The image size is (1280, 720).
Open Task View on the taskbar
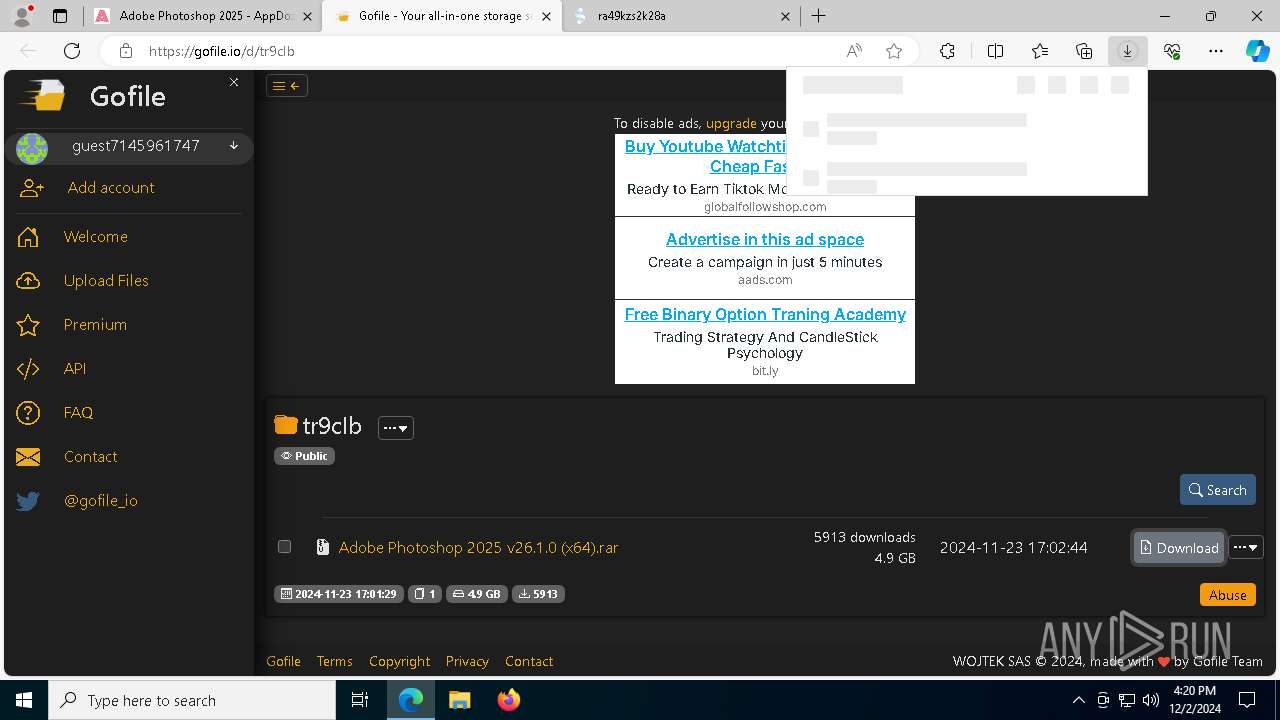360,700
